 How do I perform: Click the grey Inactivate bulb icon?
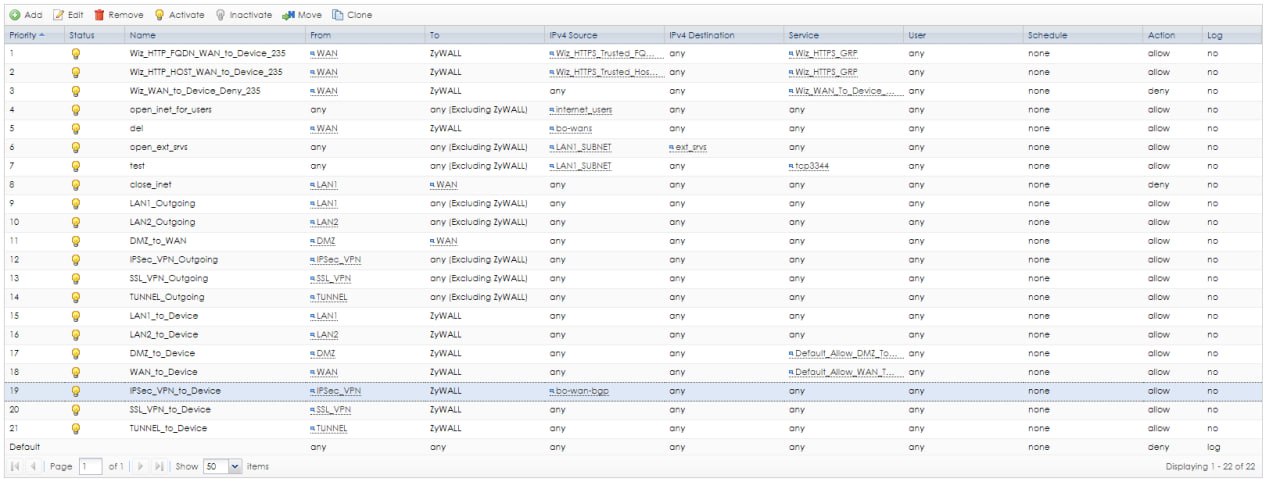coord(220,15)
